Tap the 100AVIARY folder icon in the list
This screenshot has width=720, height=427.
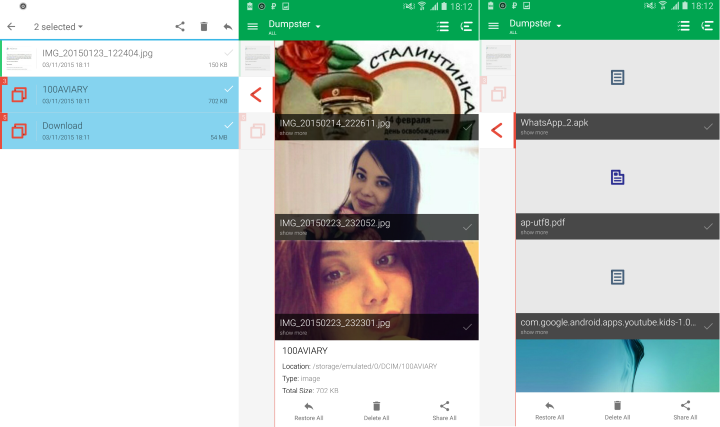[x=19, y=95]
